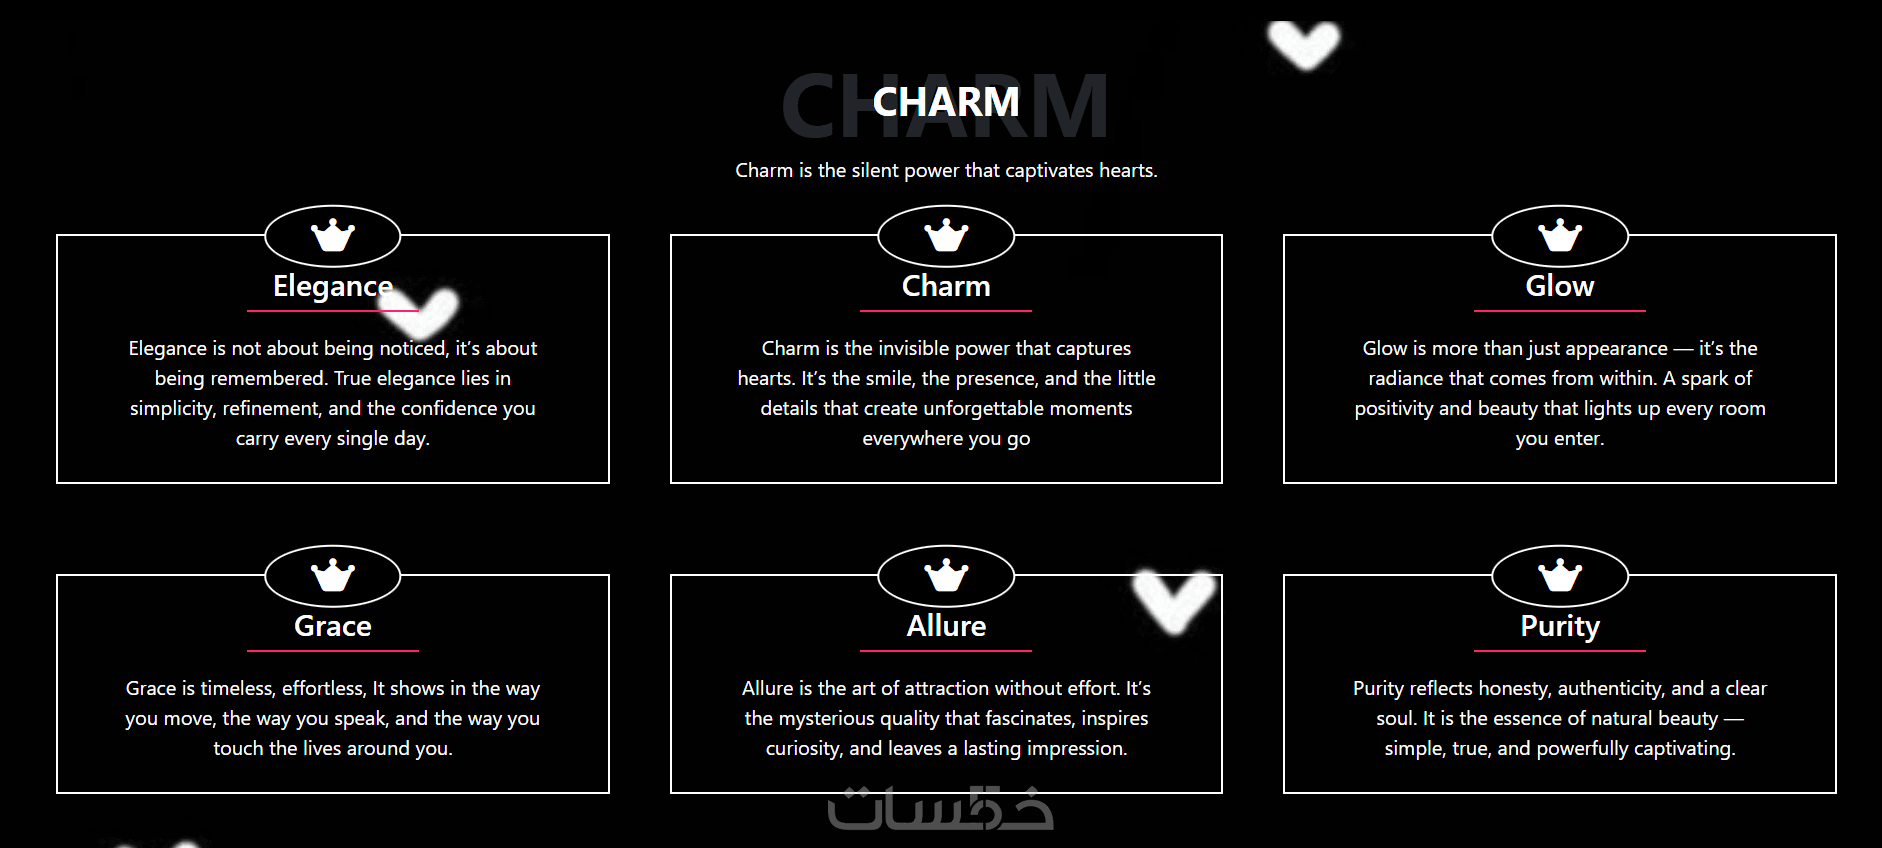Click the crown icon above Grace
This screenshot has width=1882, height=848.
click(x=333, y=577)
